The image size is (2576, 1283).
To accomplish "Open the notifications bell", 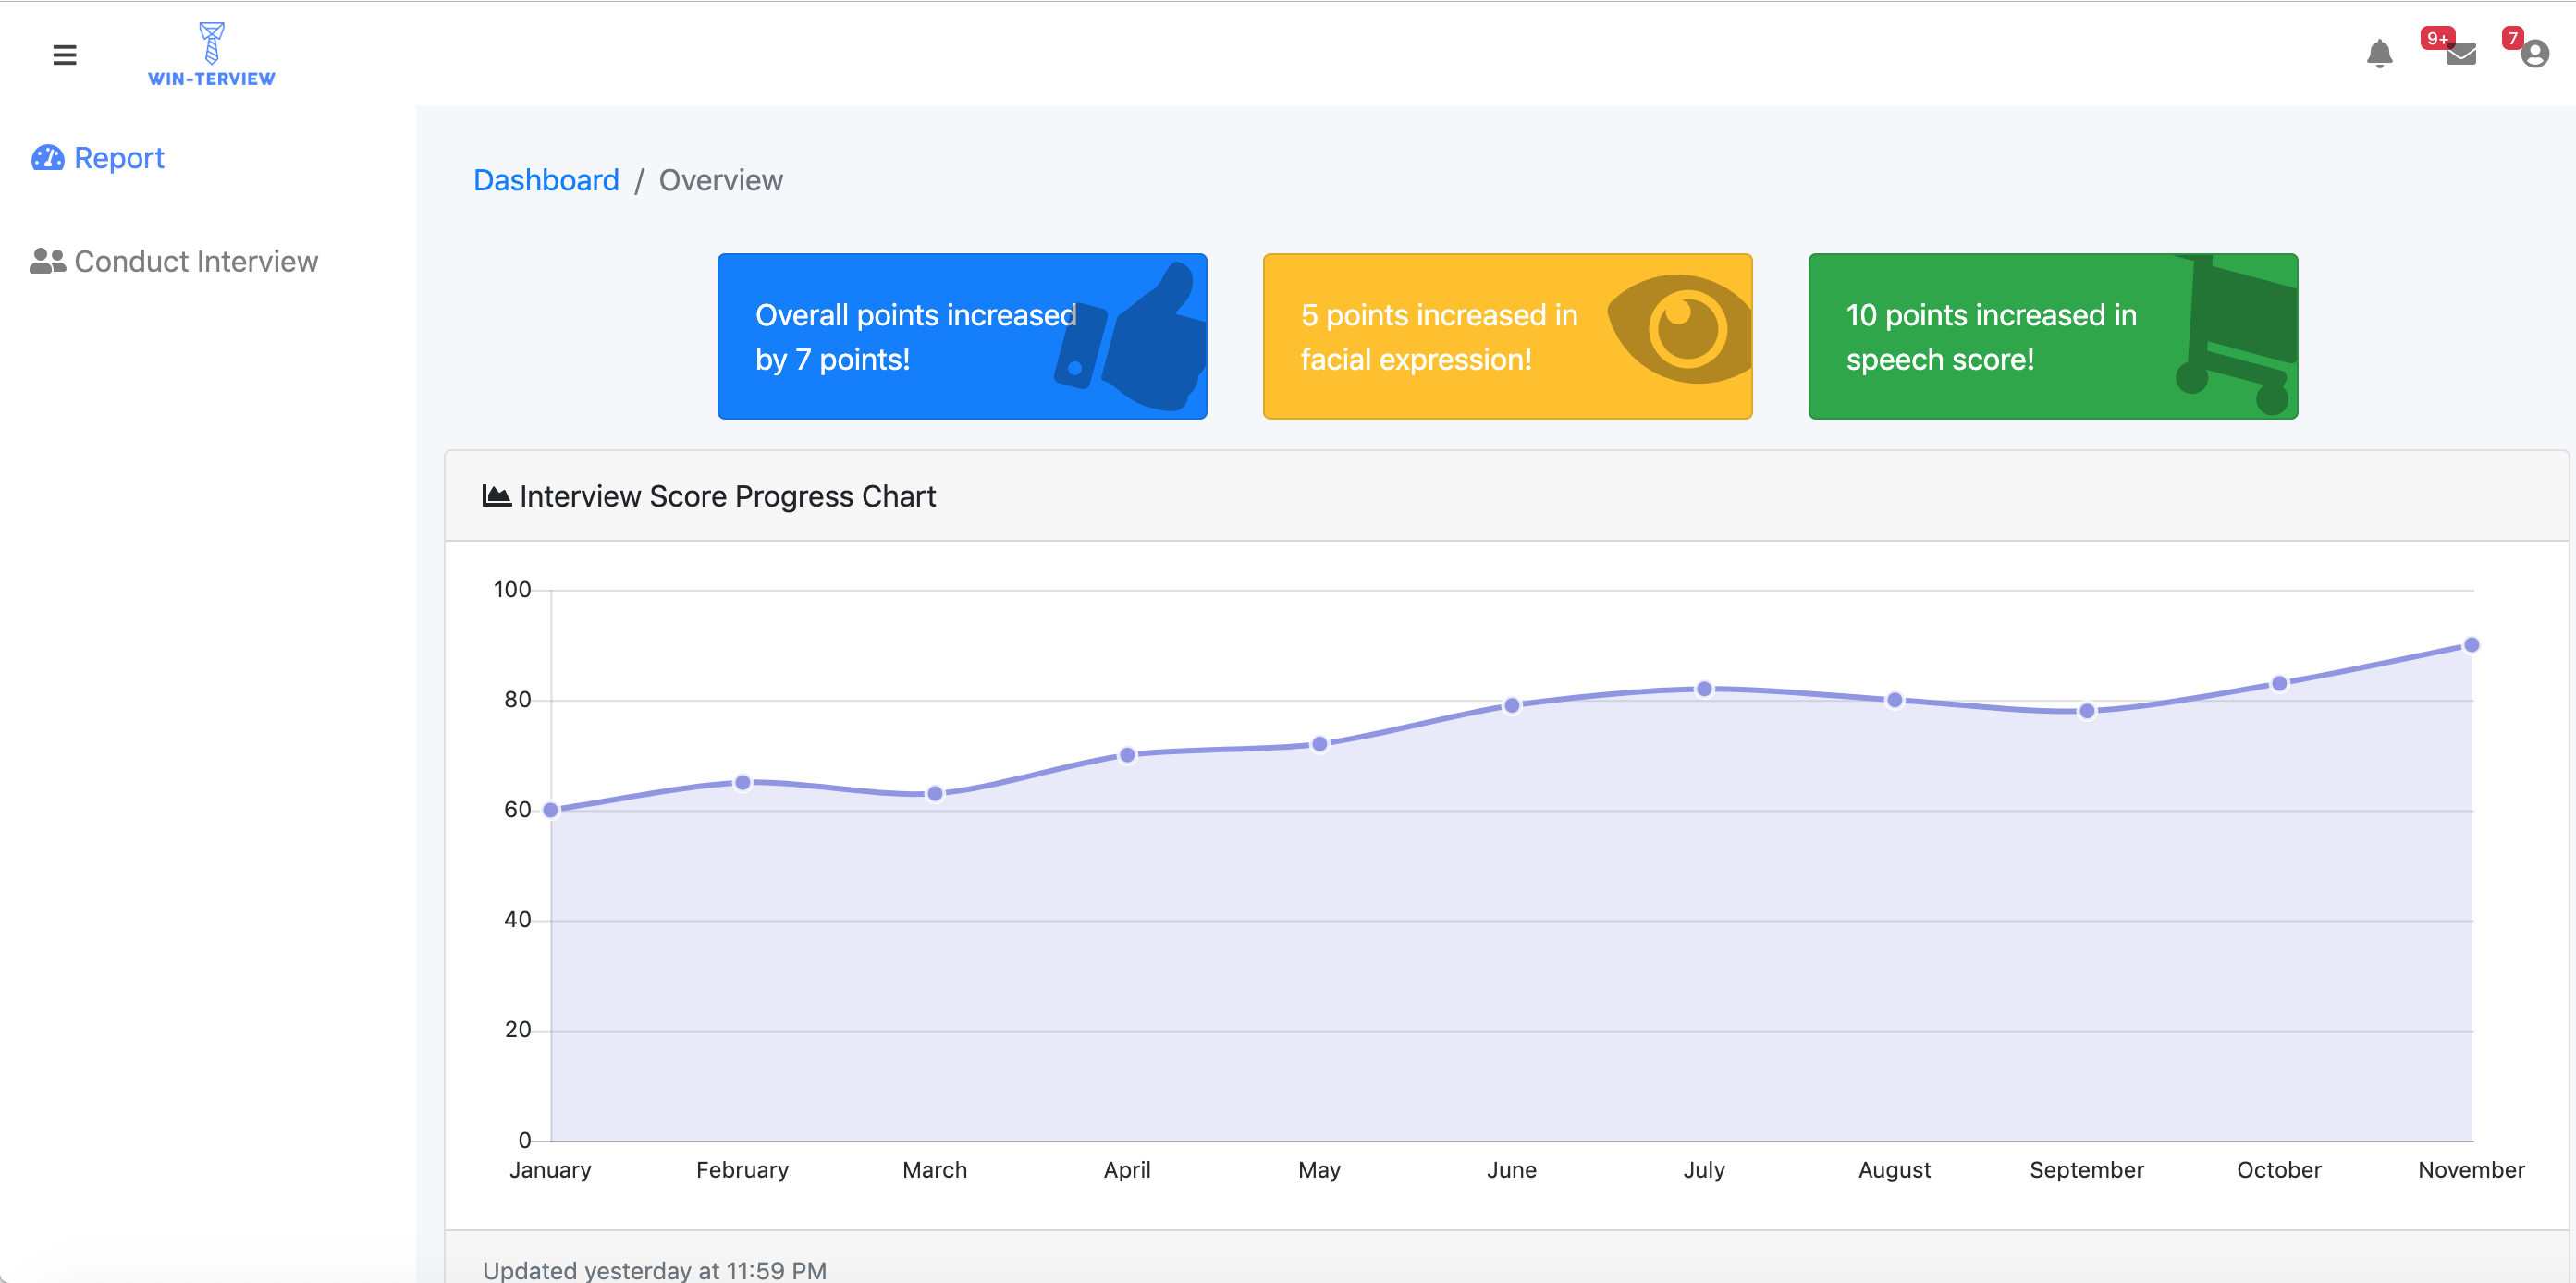I will tap(2379, 54).
